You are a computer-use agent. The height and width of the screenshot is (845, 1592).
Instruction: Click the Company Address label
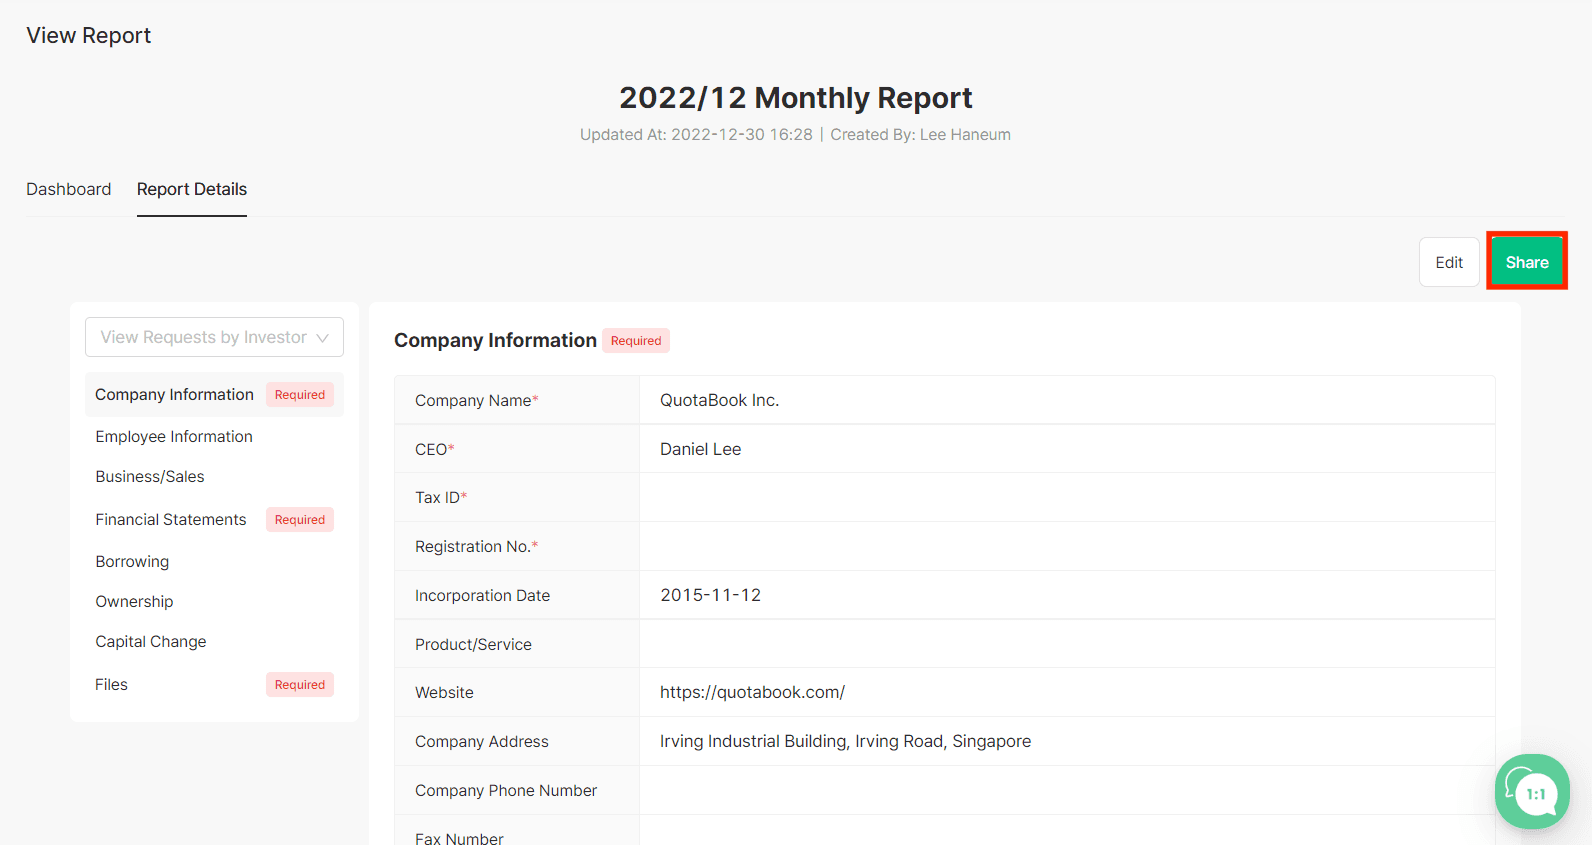(482, 741)
